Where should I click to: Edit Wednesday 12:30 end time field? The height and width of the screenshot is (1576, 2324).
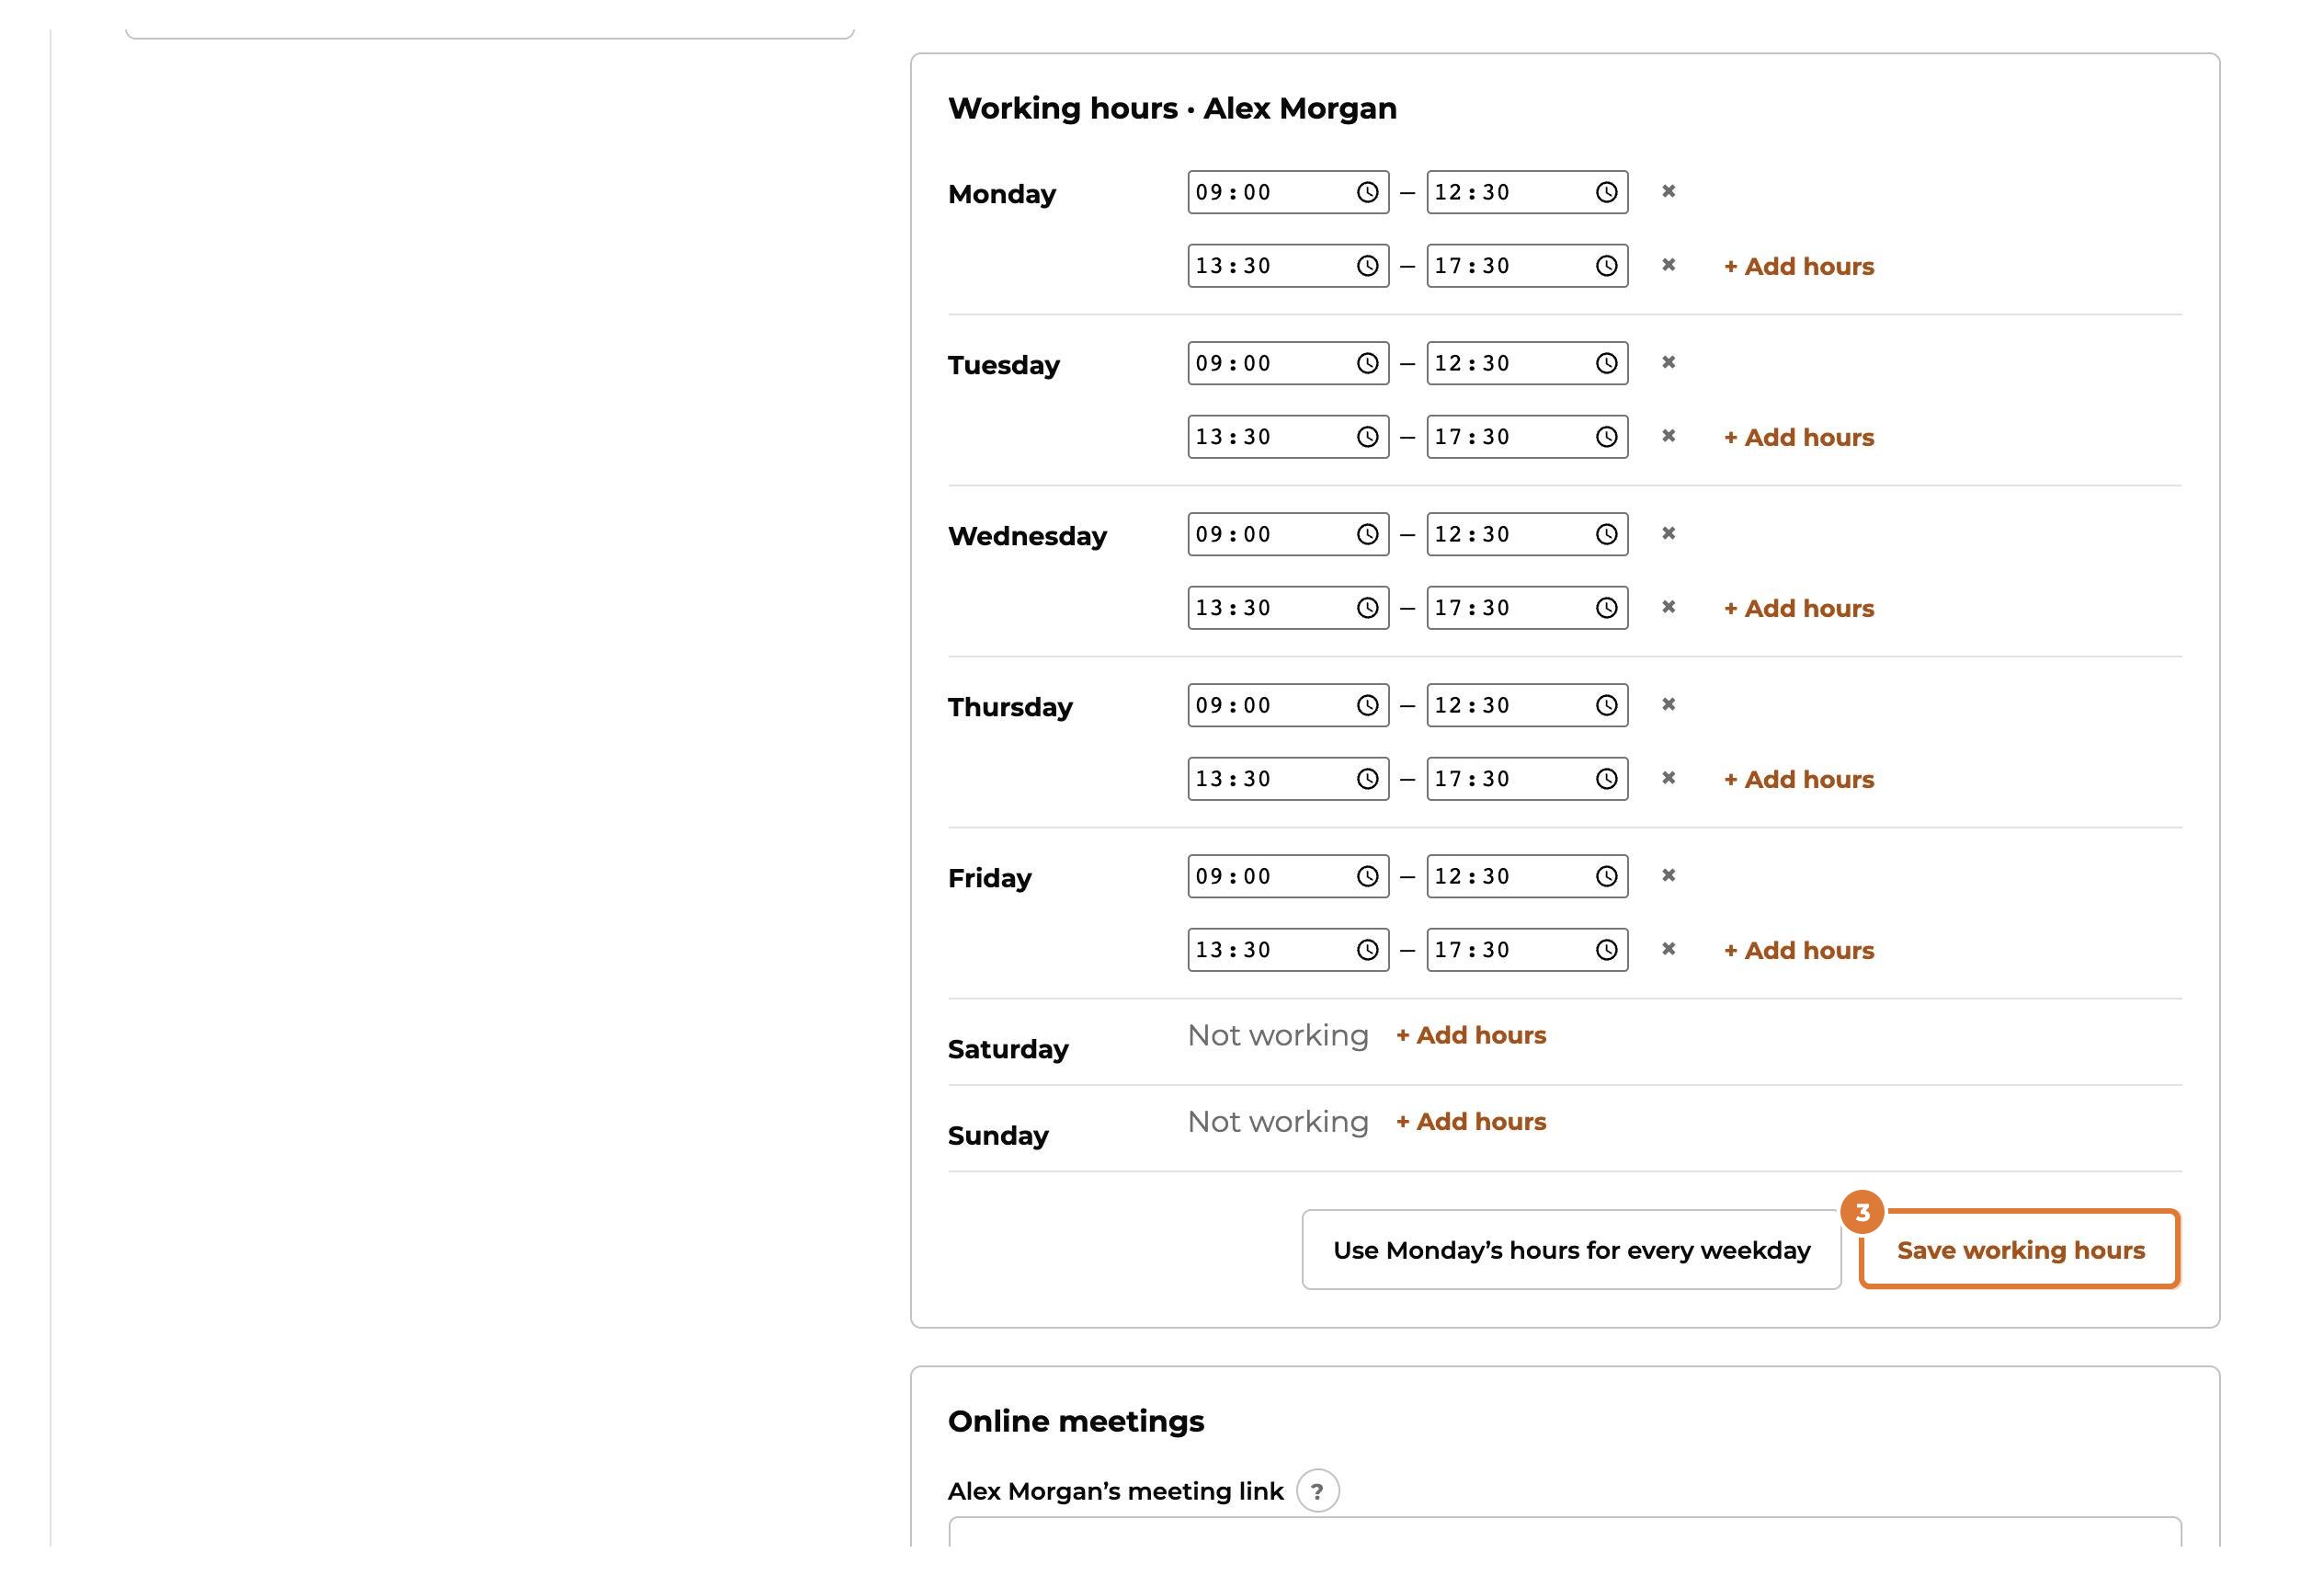coord(1527,534)
